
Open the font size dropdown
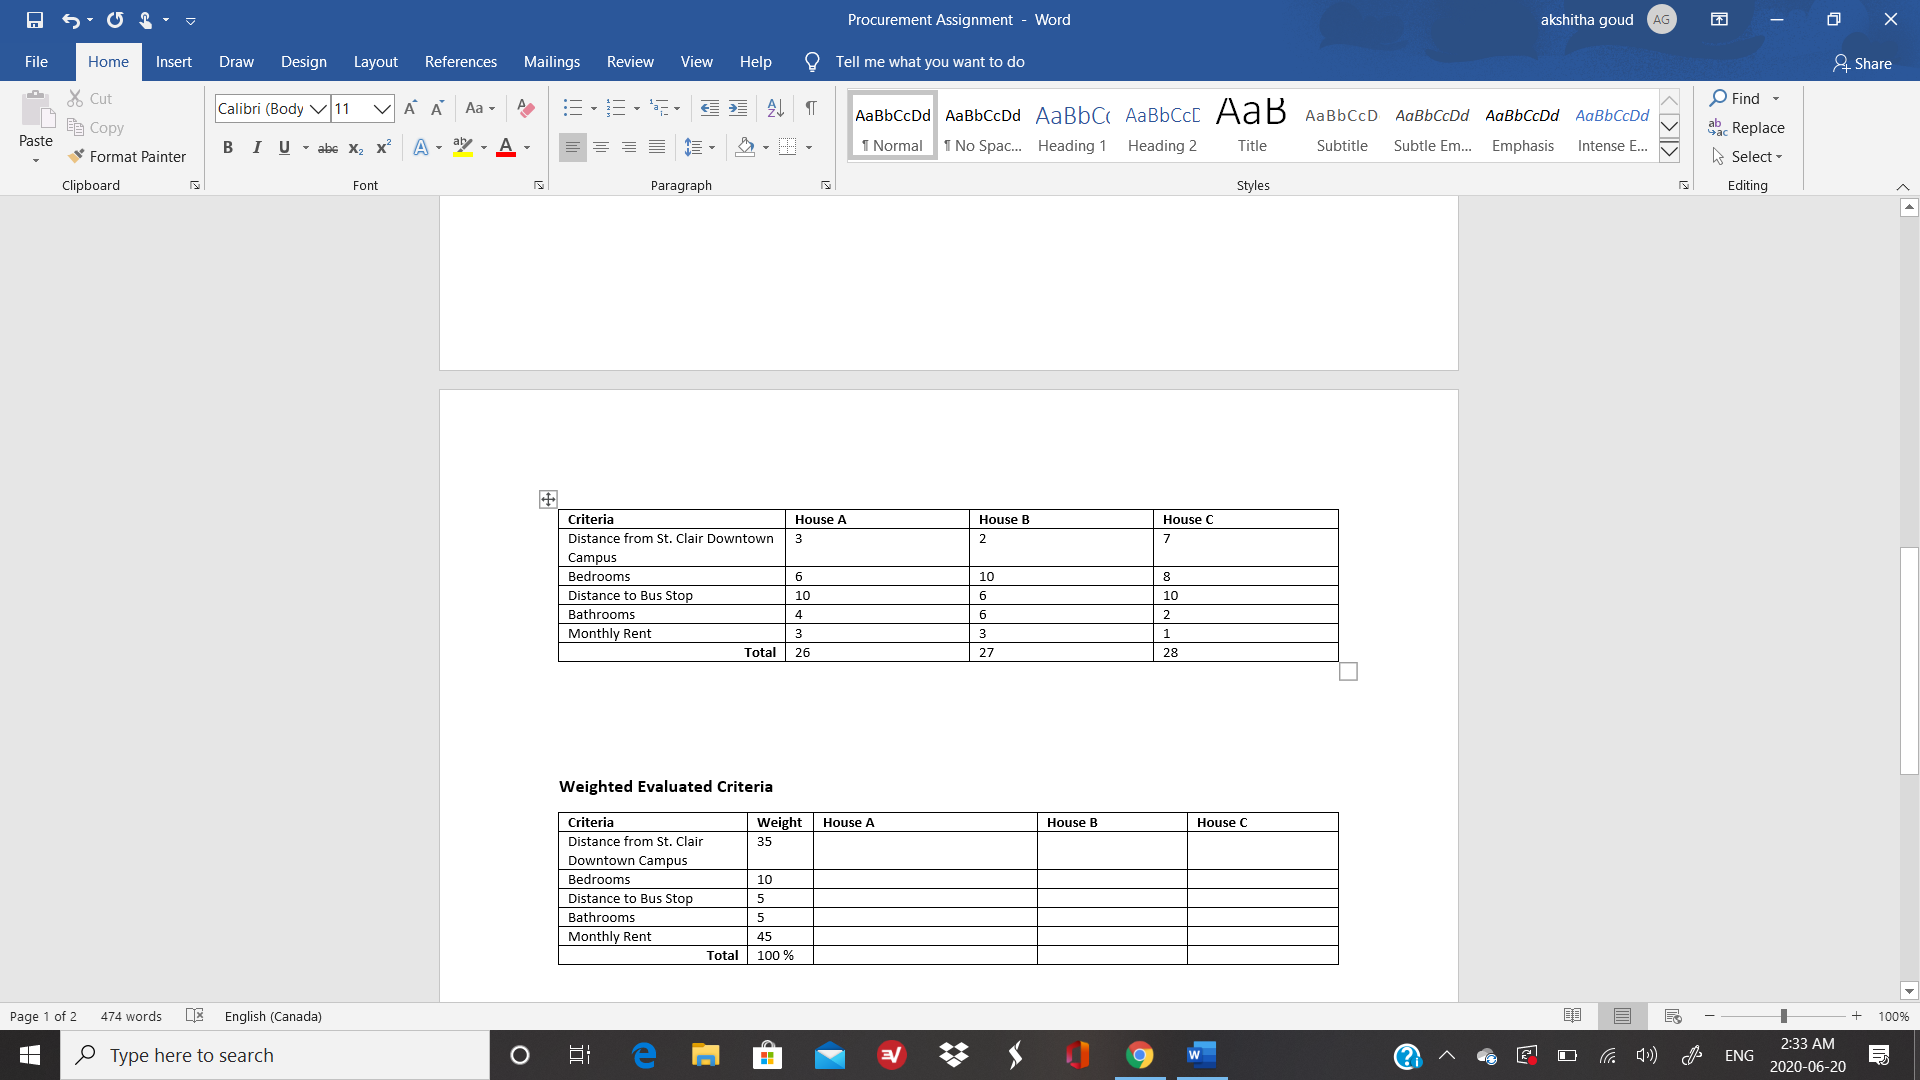(x=382, y=108)
